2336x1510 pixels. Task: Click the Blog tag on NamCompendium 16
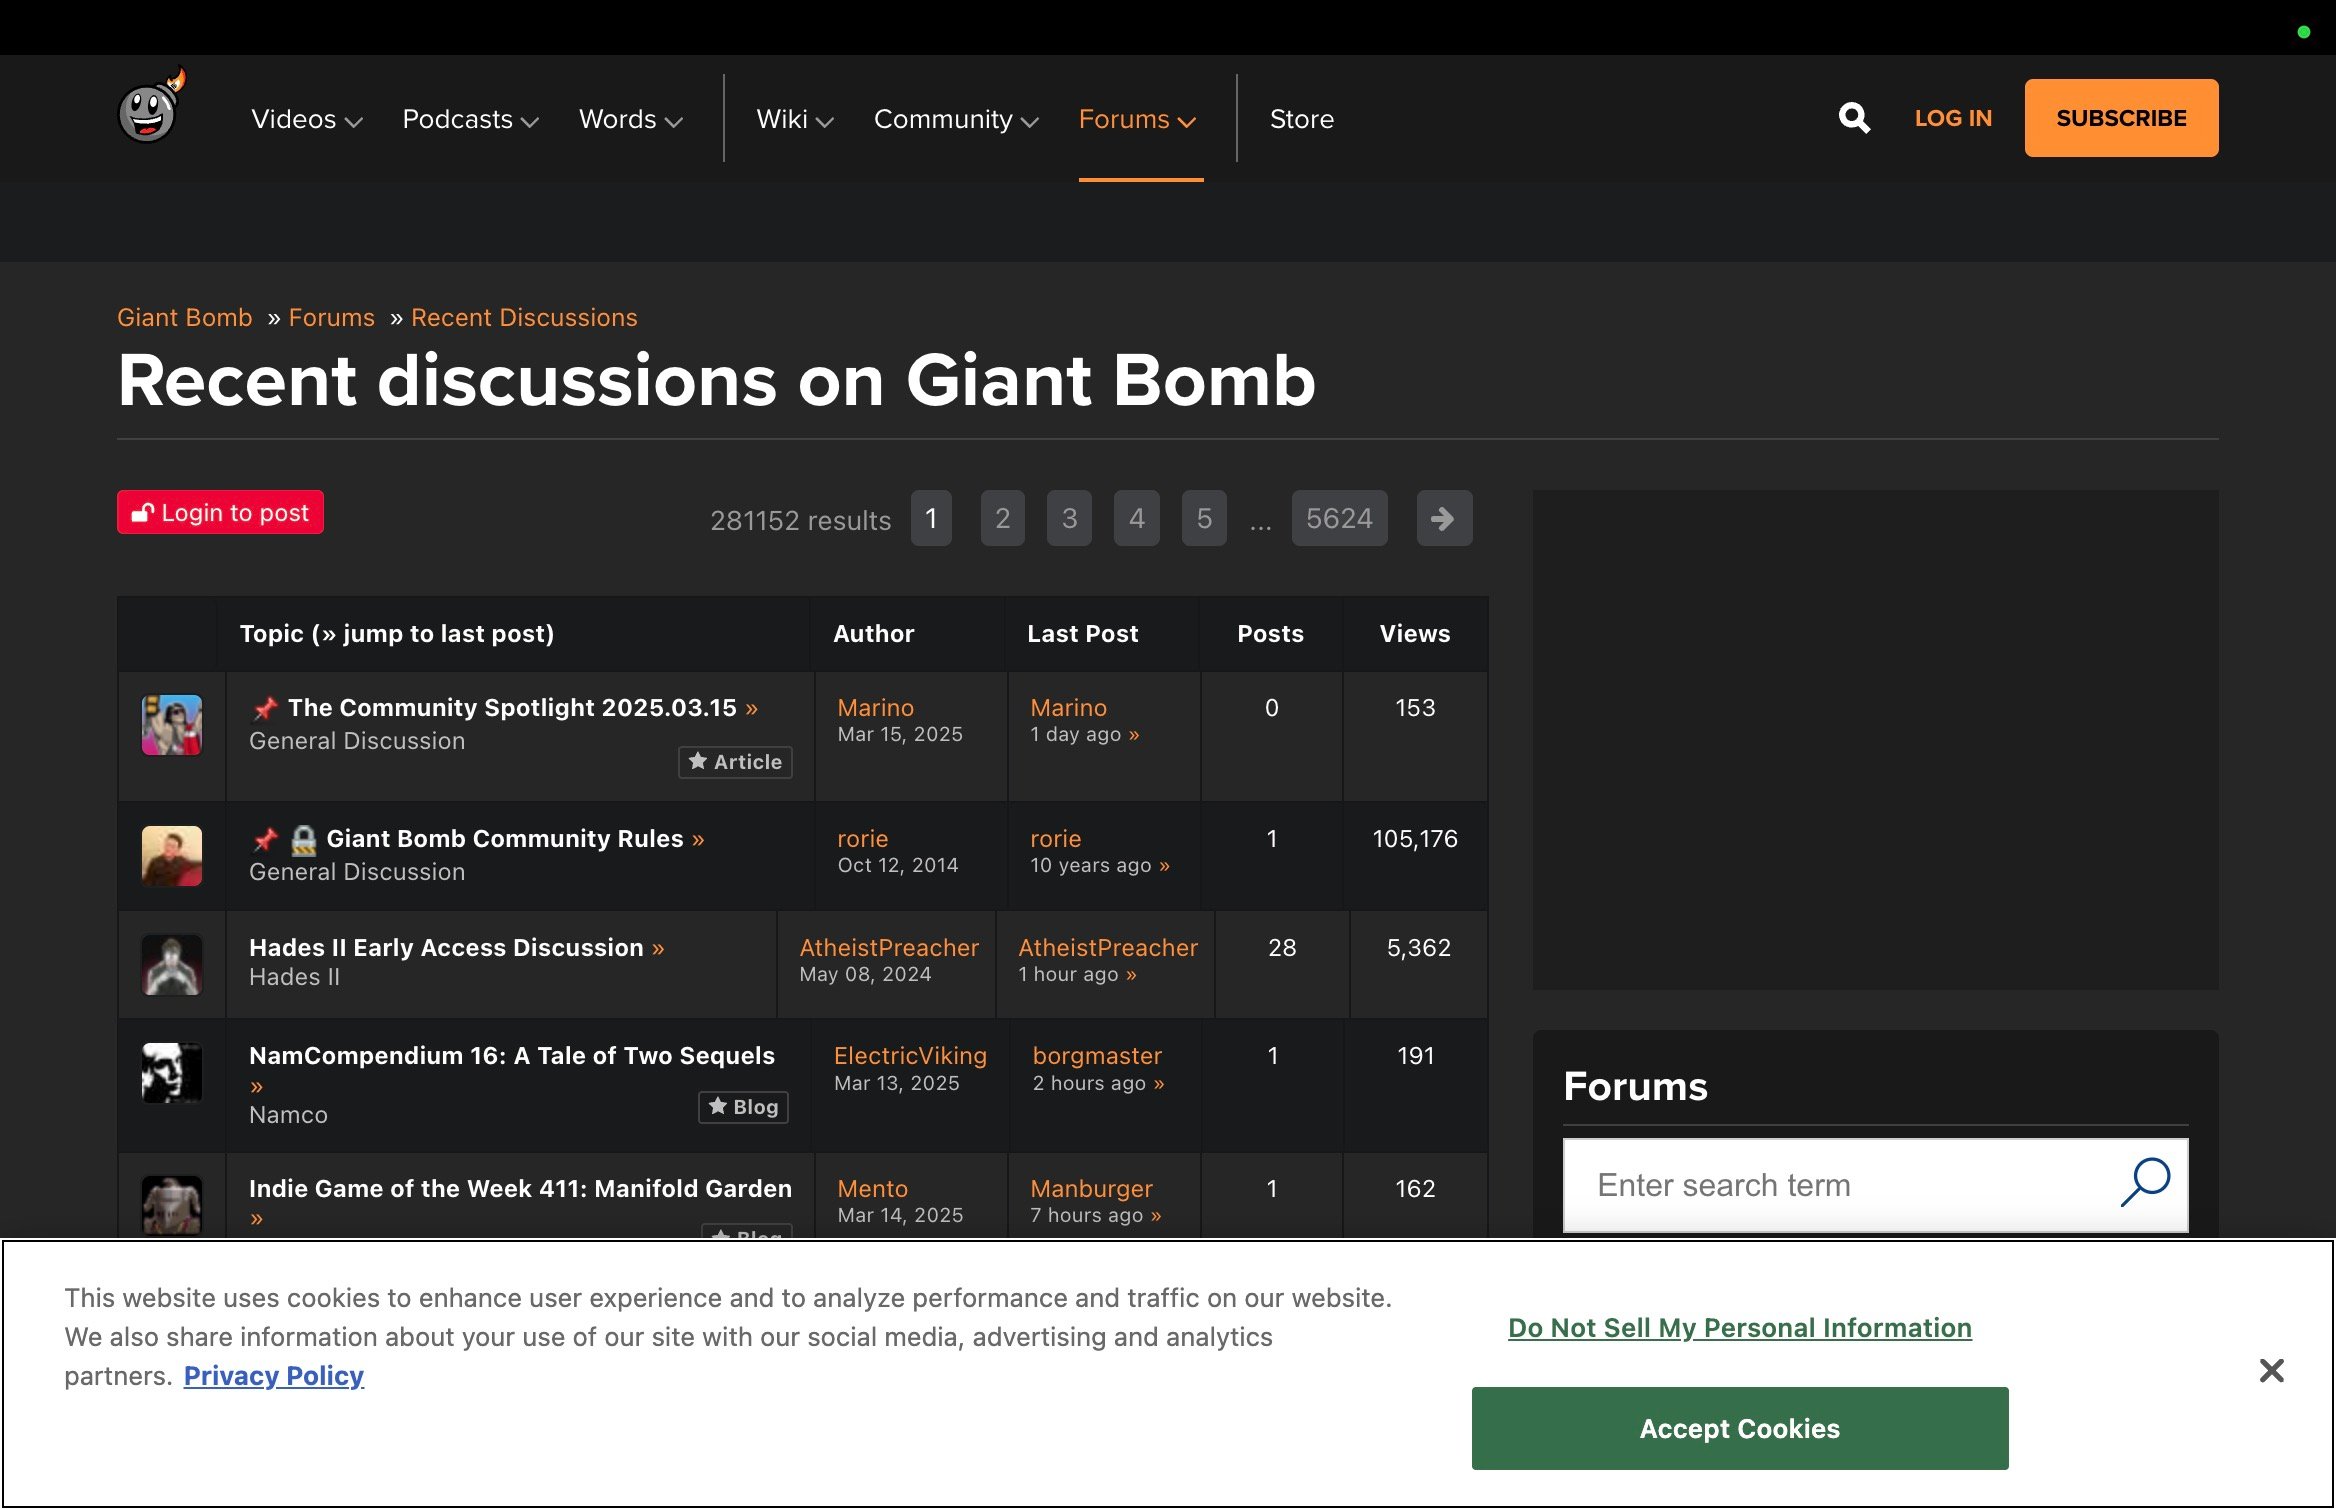coord(743,1107)
